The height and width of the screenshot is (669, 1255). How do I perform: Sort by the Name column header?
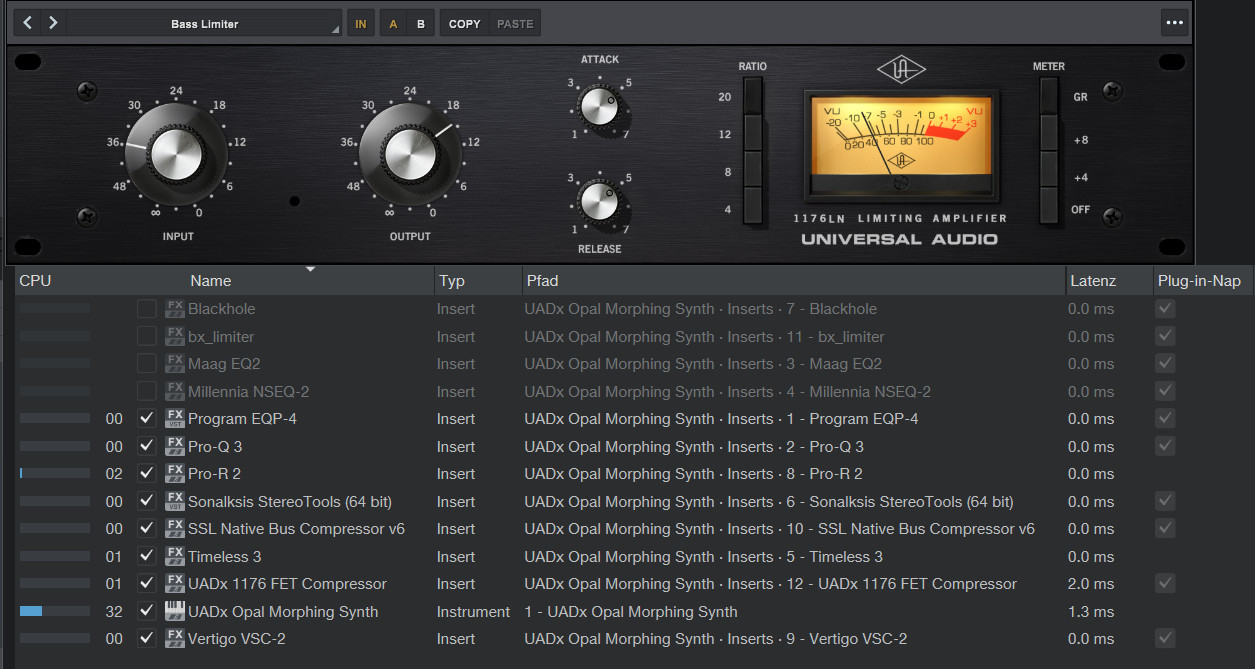pyautogui.click(x=211, y=281)
